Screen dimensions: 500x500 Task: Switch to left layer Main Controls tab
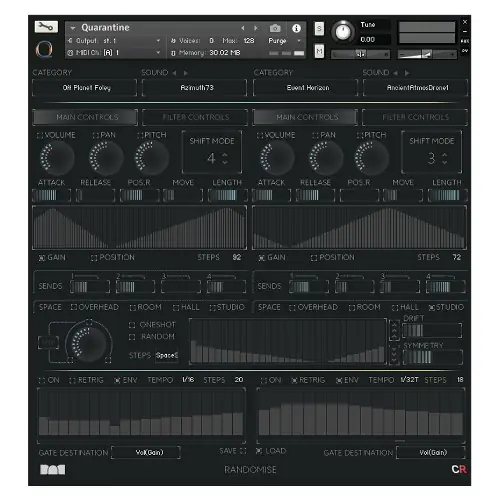85,117
